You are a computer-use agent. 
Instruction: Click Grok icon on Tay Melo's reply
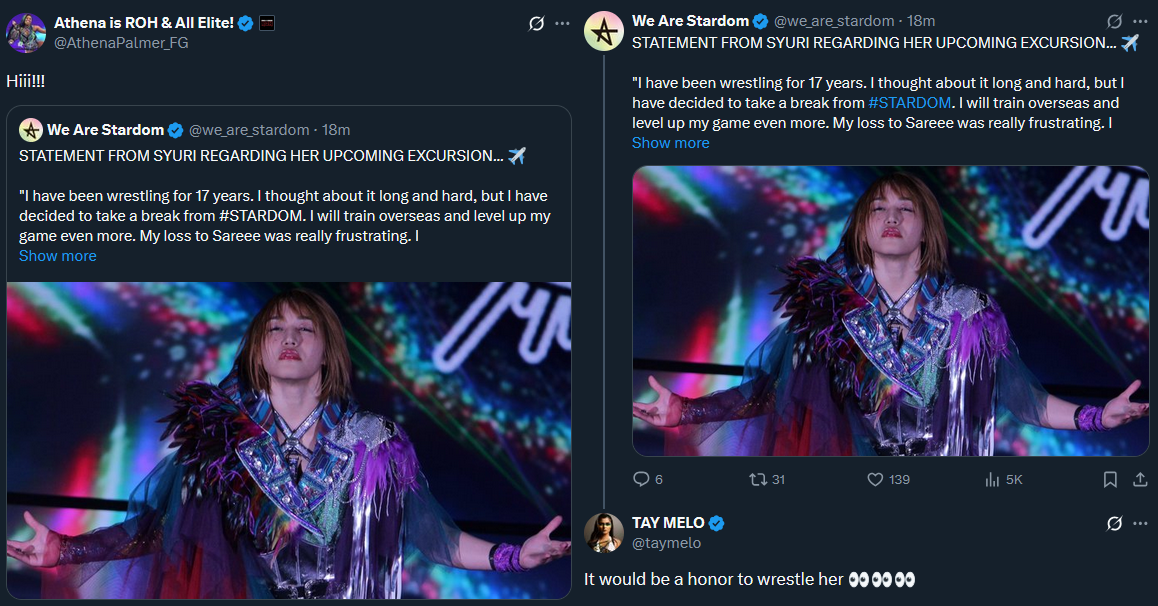tap(1115, 523)
